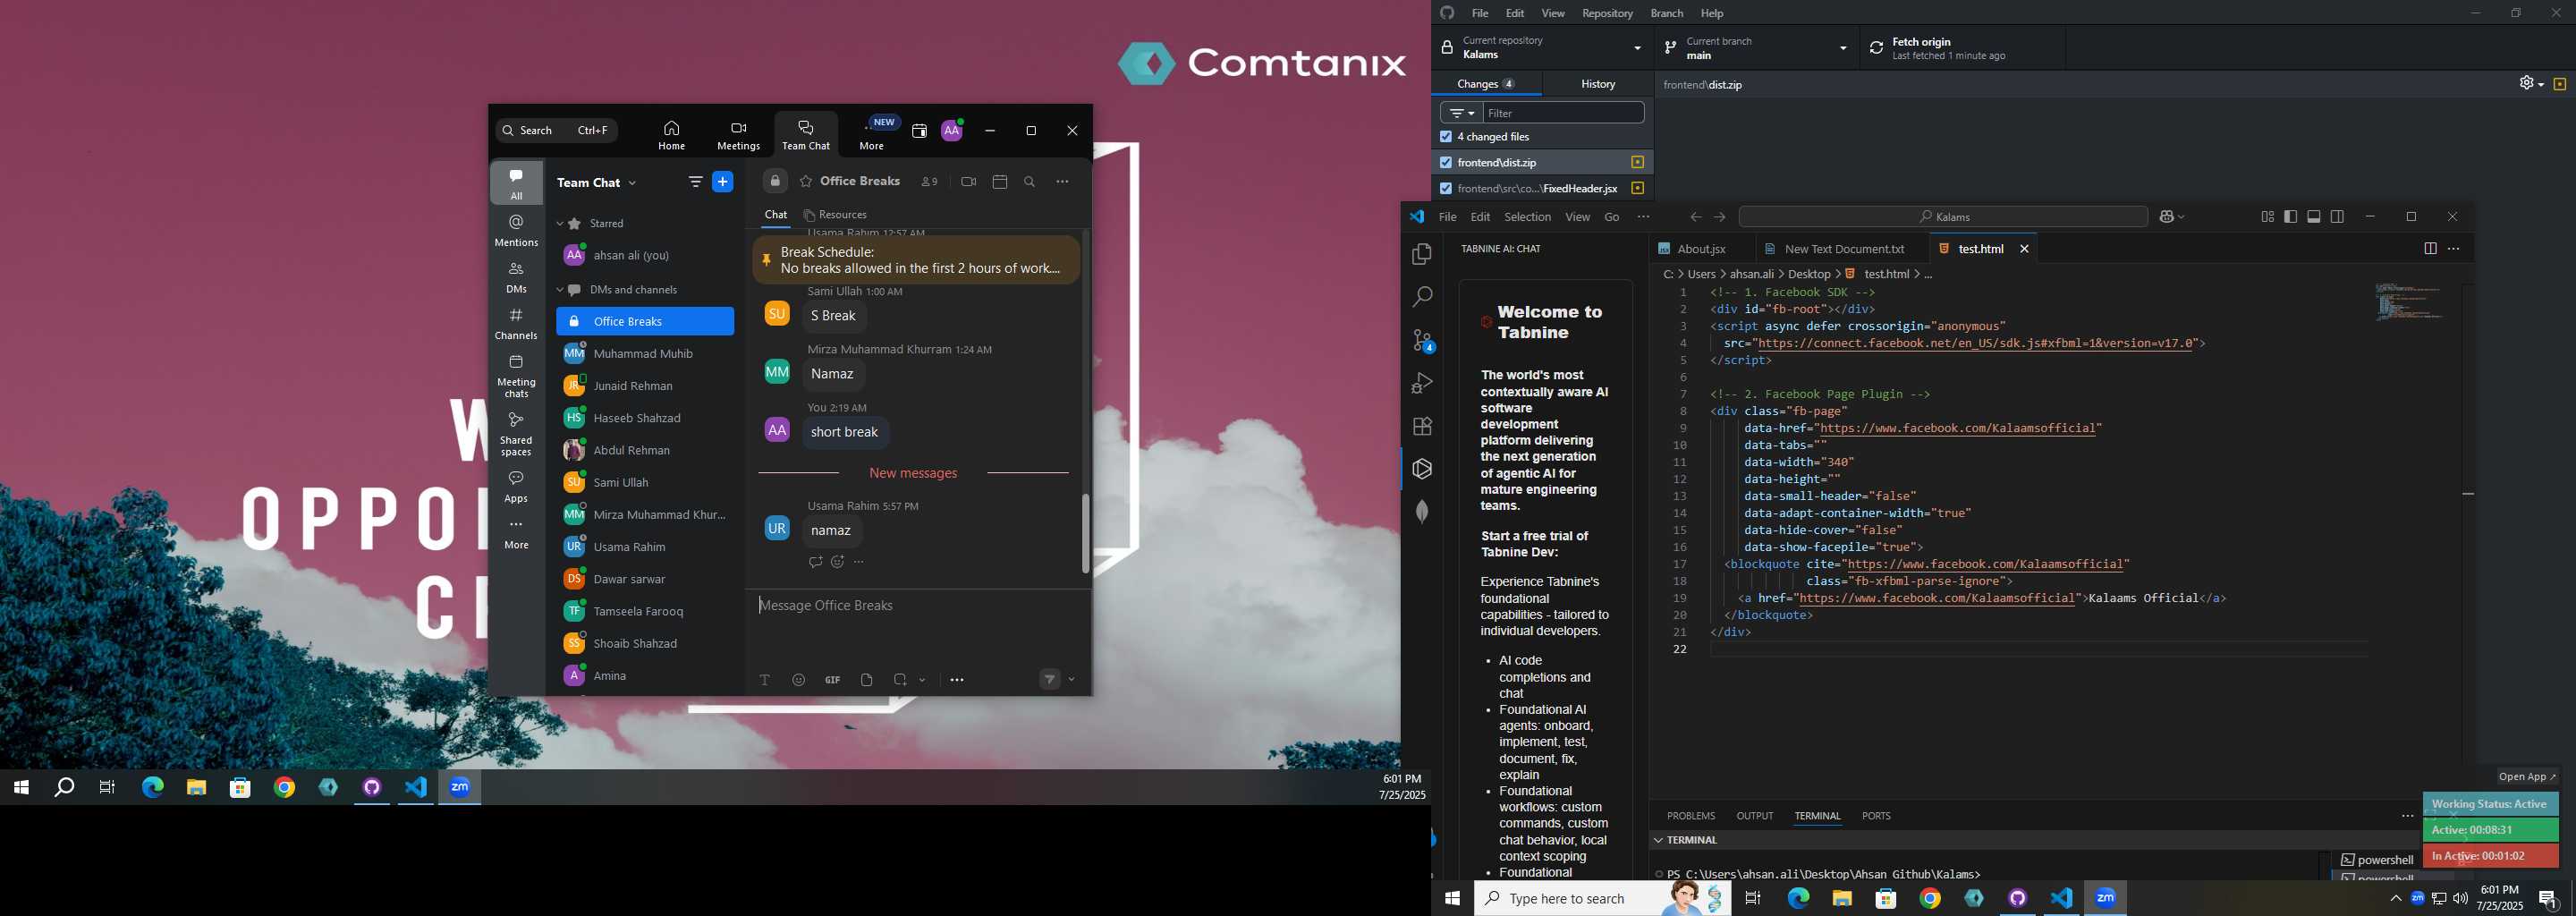2576x916 pixels.
Task: Open VS Code Source Control icon
Action: (x=1422, y=340)
